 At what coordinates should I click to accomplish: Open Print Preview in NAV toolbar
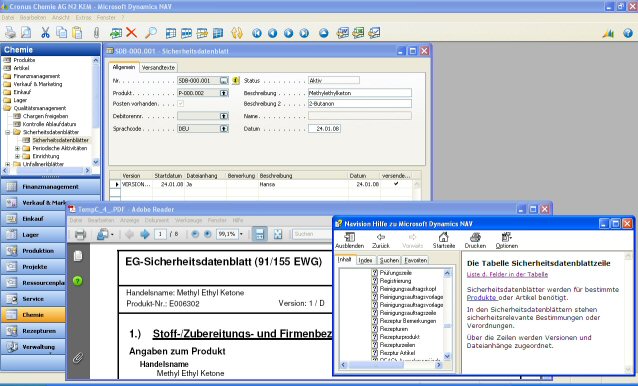tap(26, 33)
